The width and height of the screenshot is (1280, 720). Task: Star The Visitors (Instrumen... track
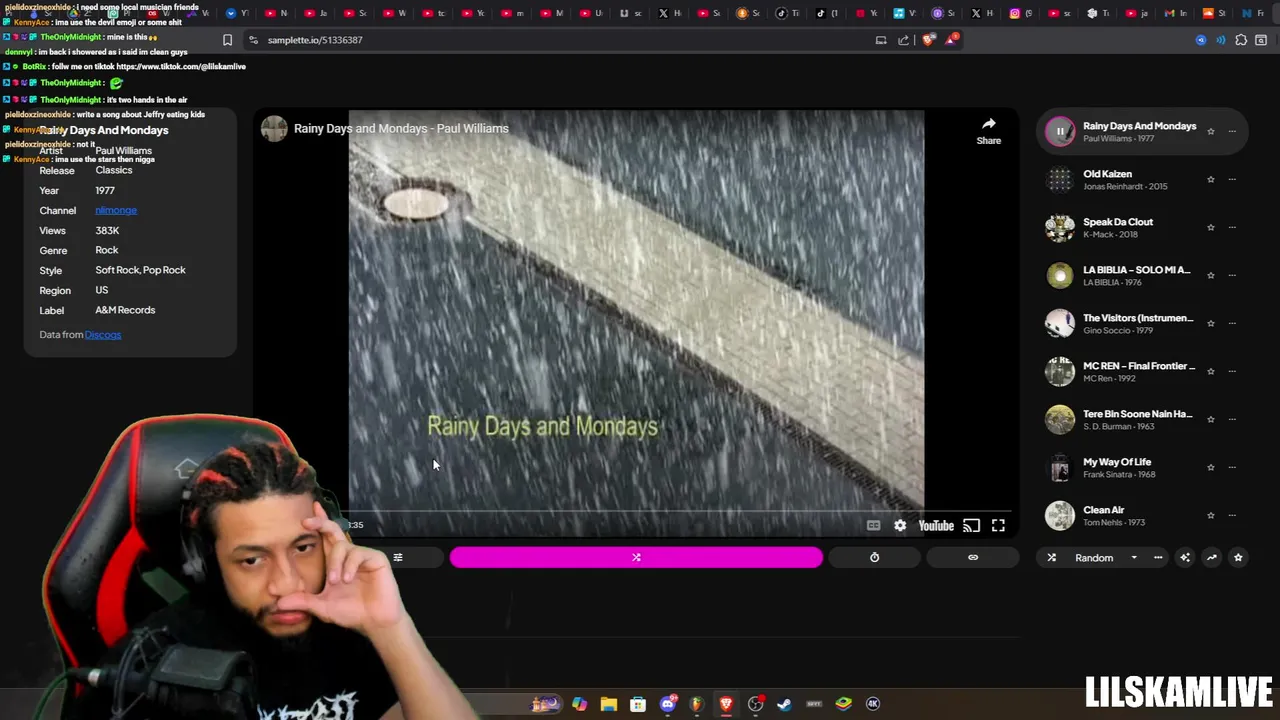pyautogui.click(x=1211, y=323)
